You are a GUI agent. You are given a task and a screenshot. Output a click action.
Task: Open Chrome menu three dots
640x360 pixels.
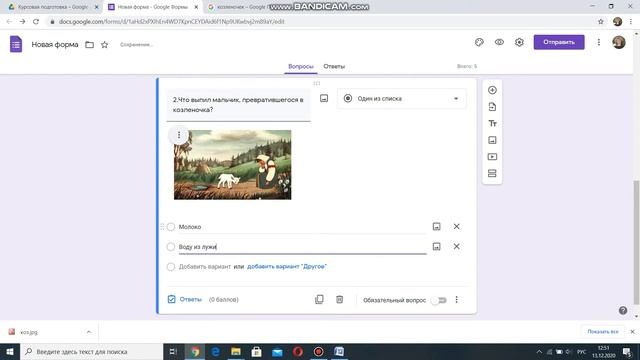coord(631,21)
